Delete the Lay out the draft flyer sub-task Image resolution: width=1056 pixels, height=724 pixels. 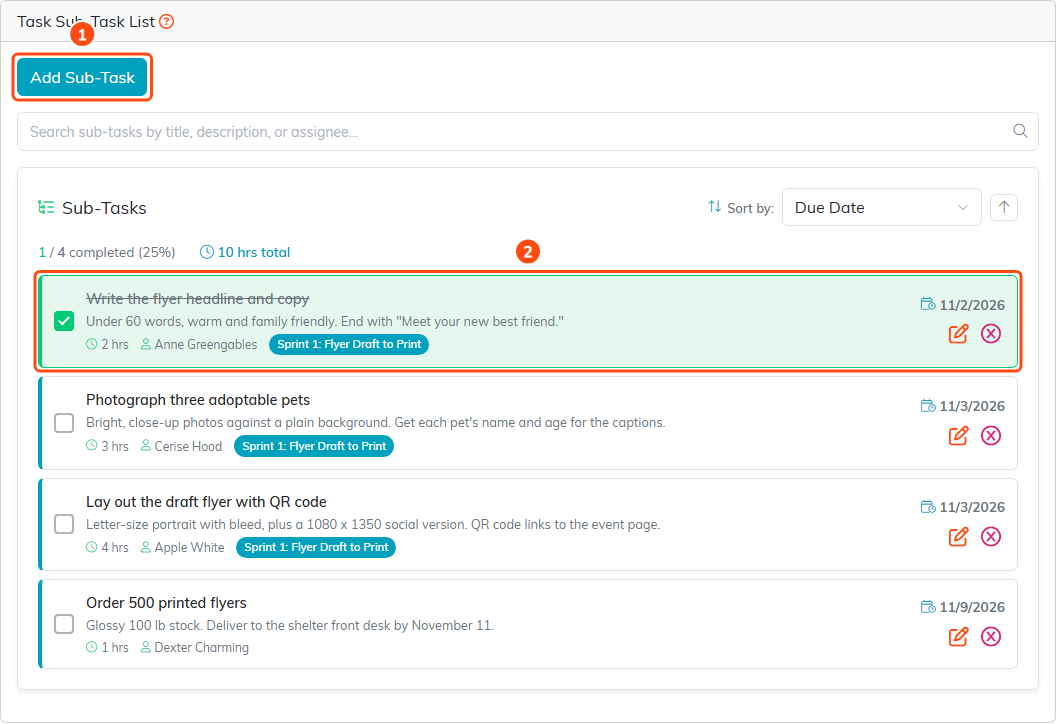[991, 537]
